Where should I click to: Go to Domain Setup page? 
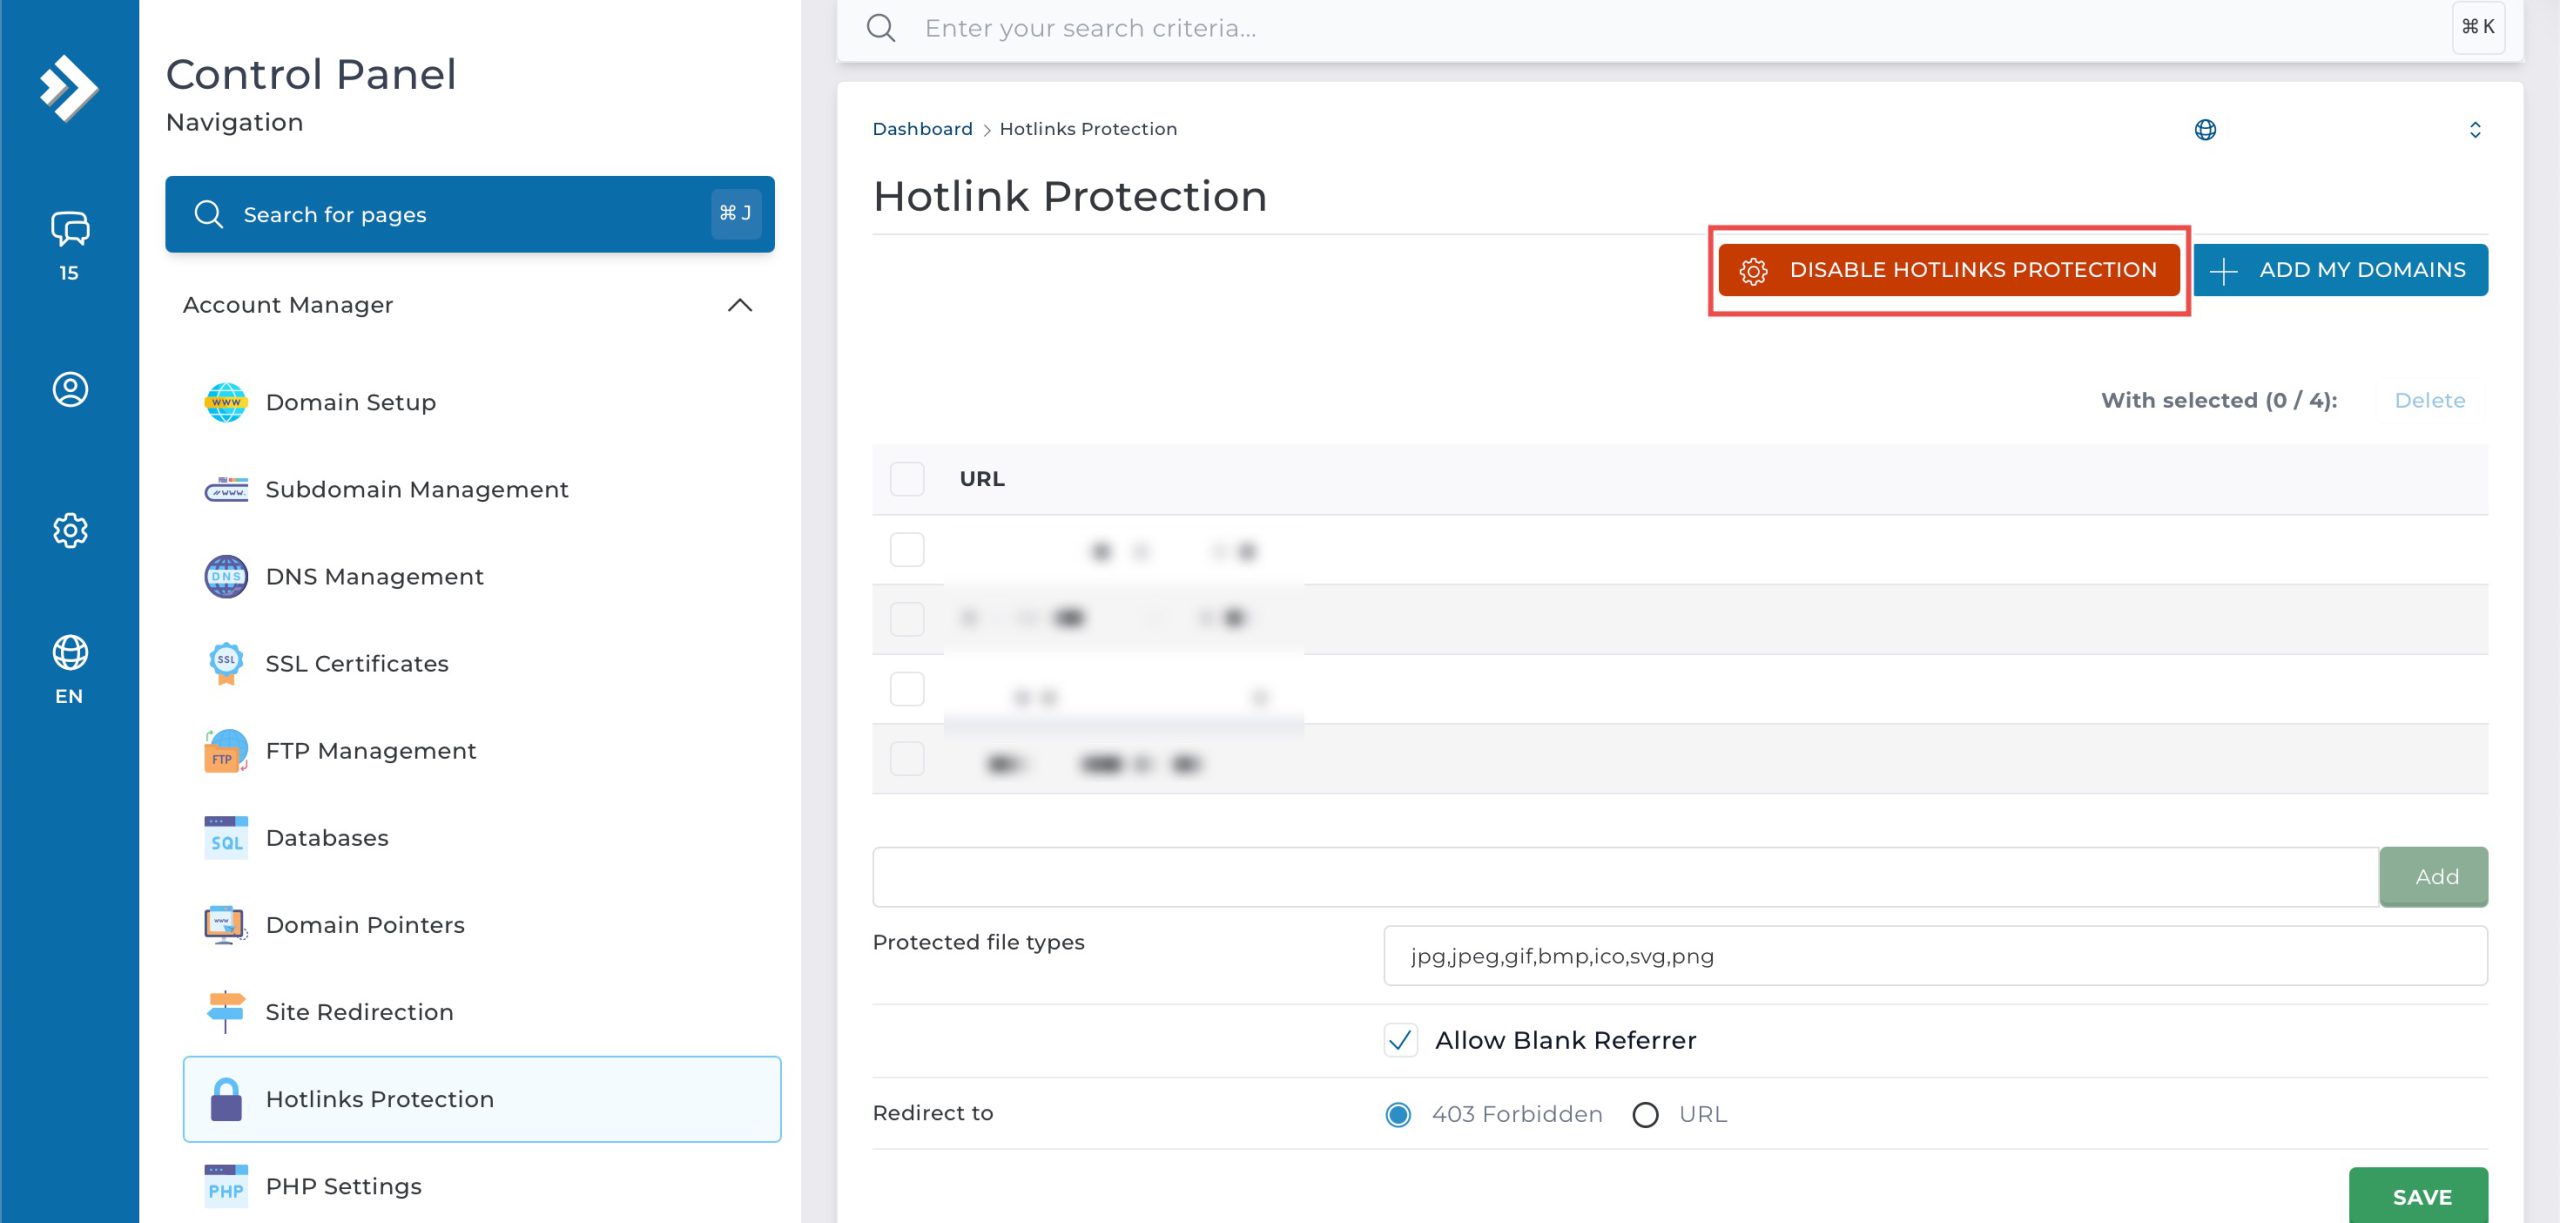(350, 402)
